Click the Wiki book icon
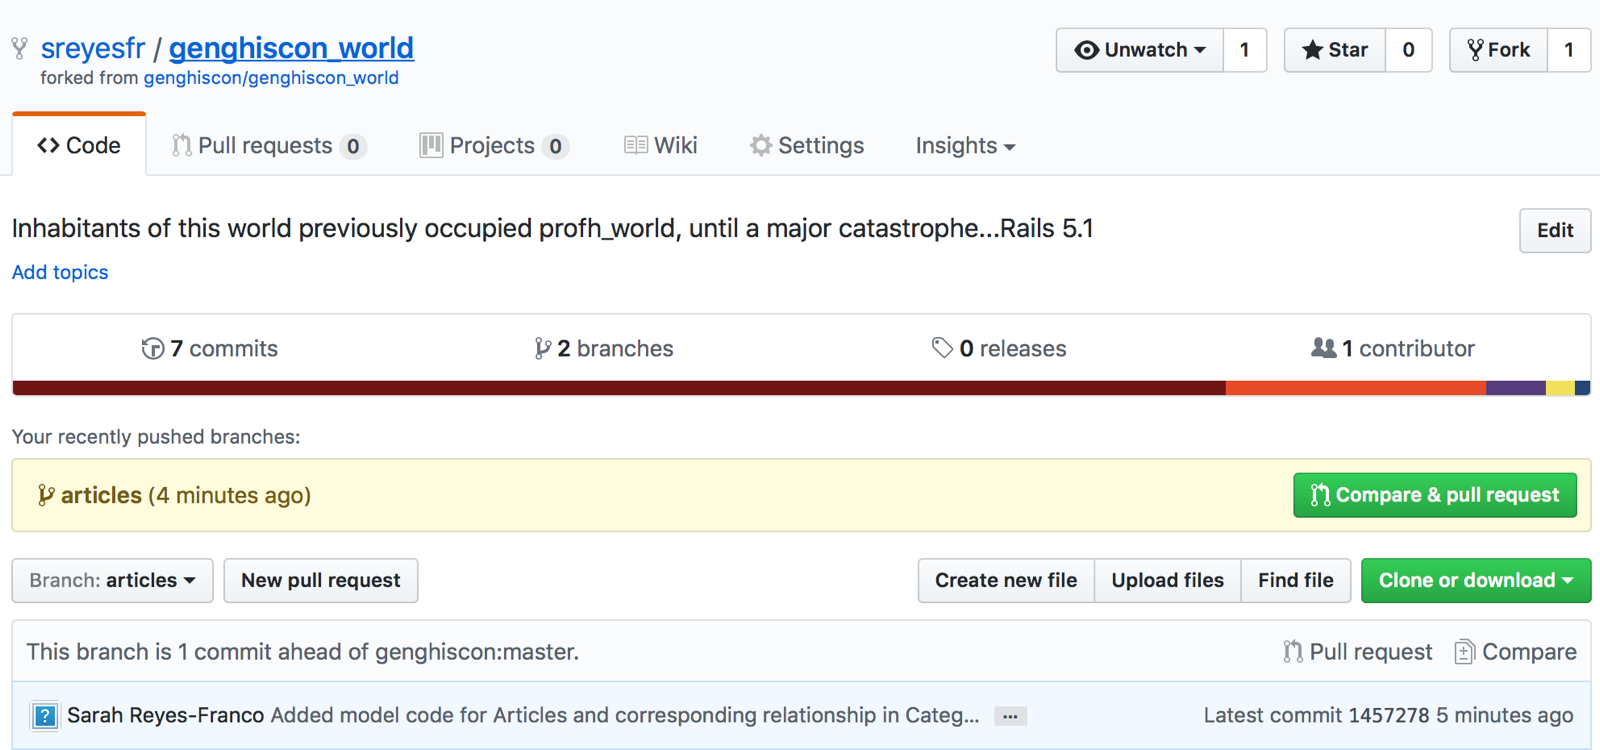 pyautogui.click(x=635, y=146)
